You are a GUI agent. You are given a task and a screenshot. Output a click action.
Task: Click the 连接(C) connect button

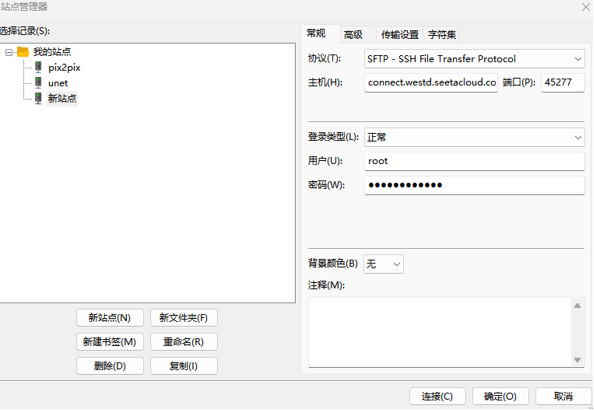click(437, 397)
